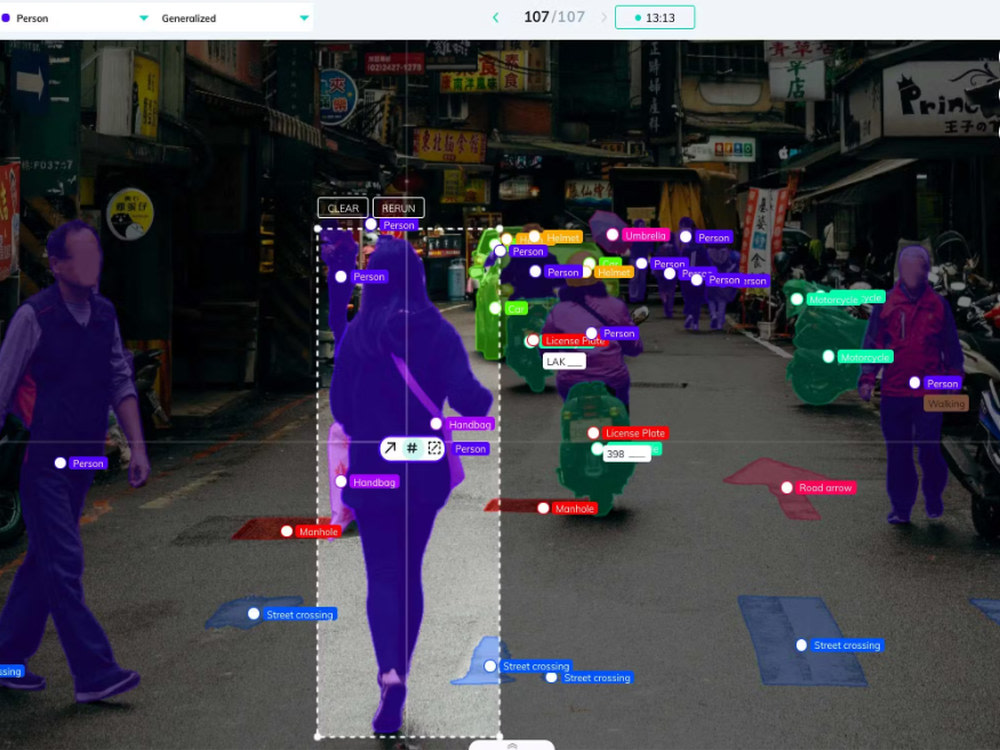Toggle the Manhole annotation dot
1000x750 pixels.
click(288, 531)
